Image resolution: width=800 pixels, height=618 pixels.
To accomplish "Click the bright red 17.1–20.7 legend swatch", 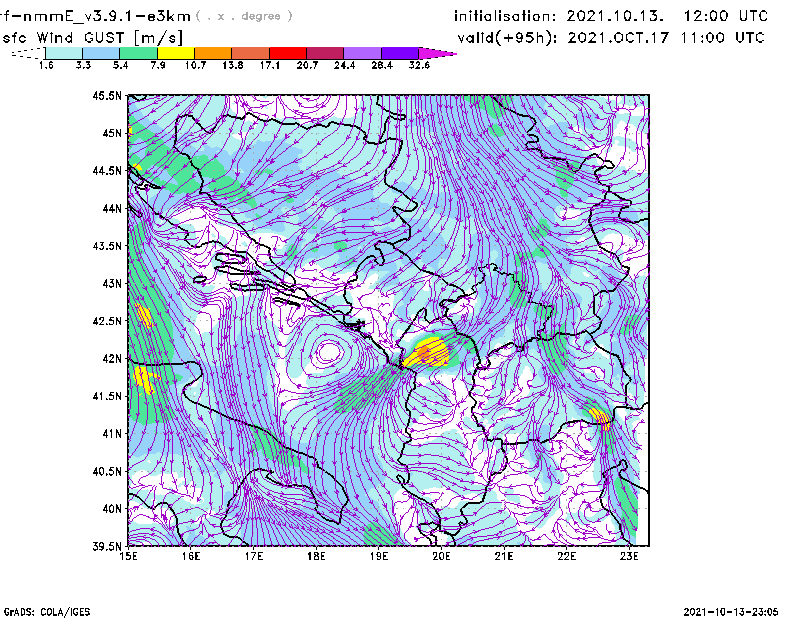I will [288, 53].
